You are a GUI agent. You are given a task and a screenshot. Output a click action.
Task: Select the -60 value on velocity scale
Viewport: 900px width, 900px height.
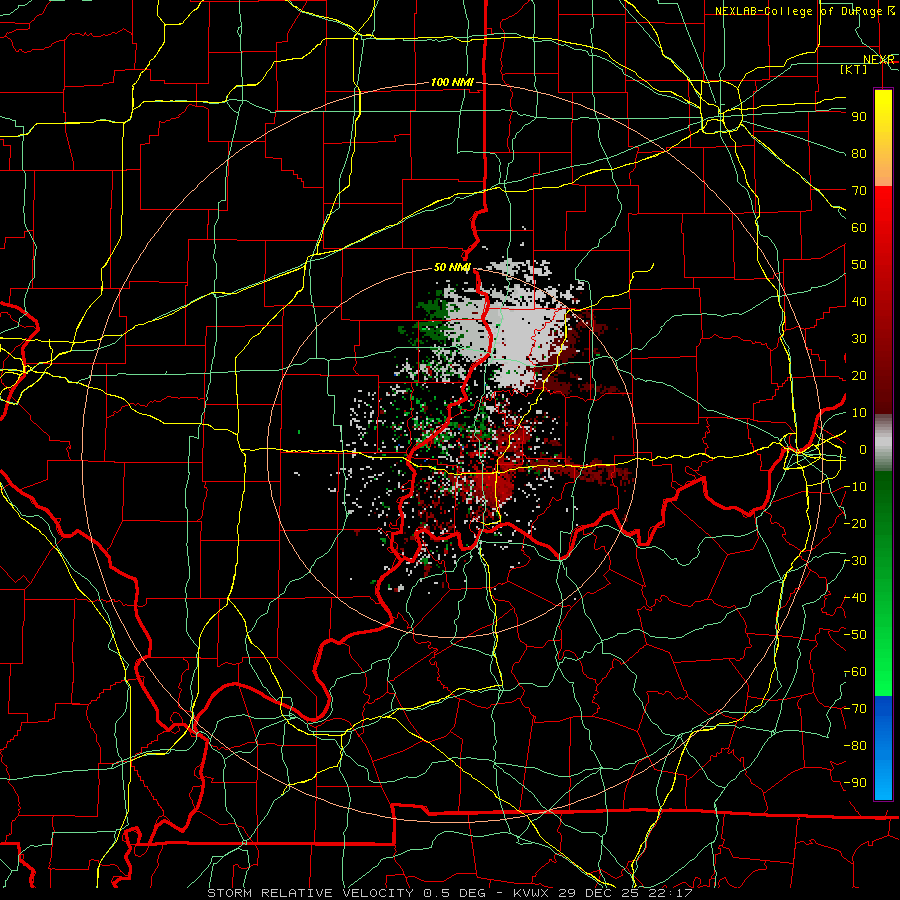click(855, 672)
